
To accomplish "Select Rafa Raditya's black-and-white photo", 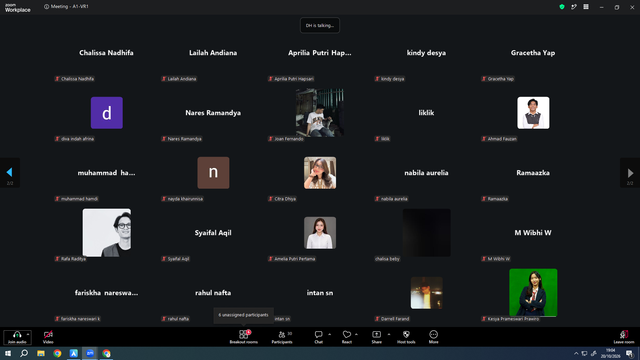I will (x=107, y=233).
